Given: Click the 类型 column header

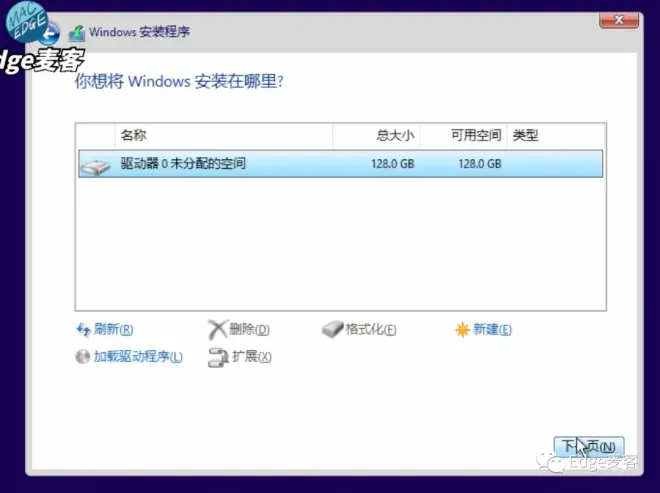Looking at the screenshot, I should tap(556, 136).
